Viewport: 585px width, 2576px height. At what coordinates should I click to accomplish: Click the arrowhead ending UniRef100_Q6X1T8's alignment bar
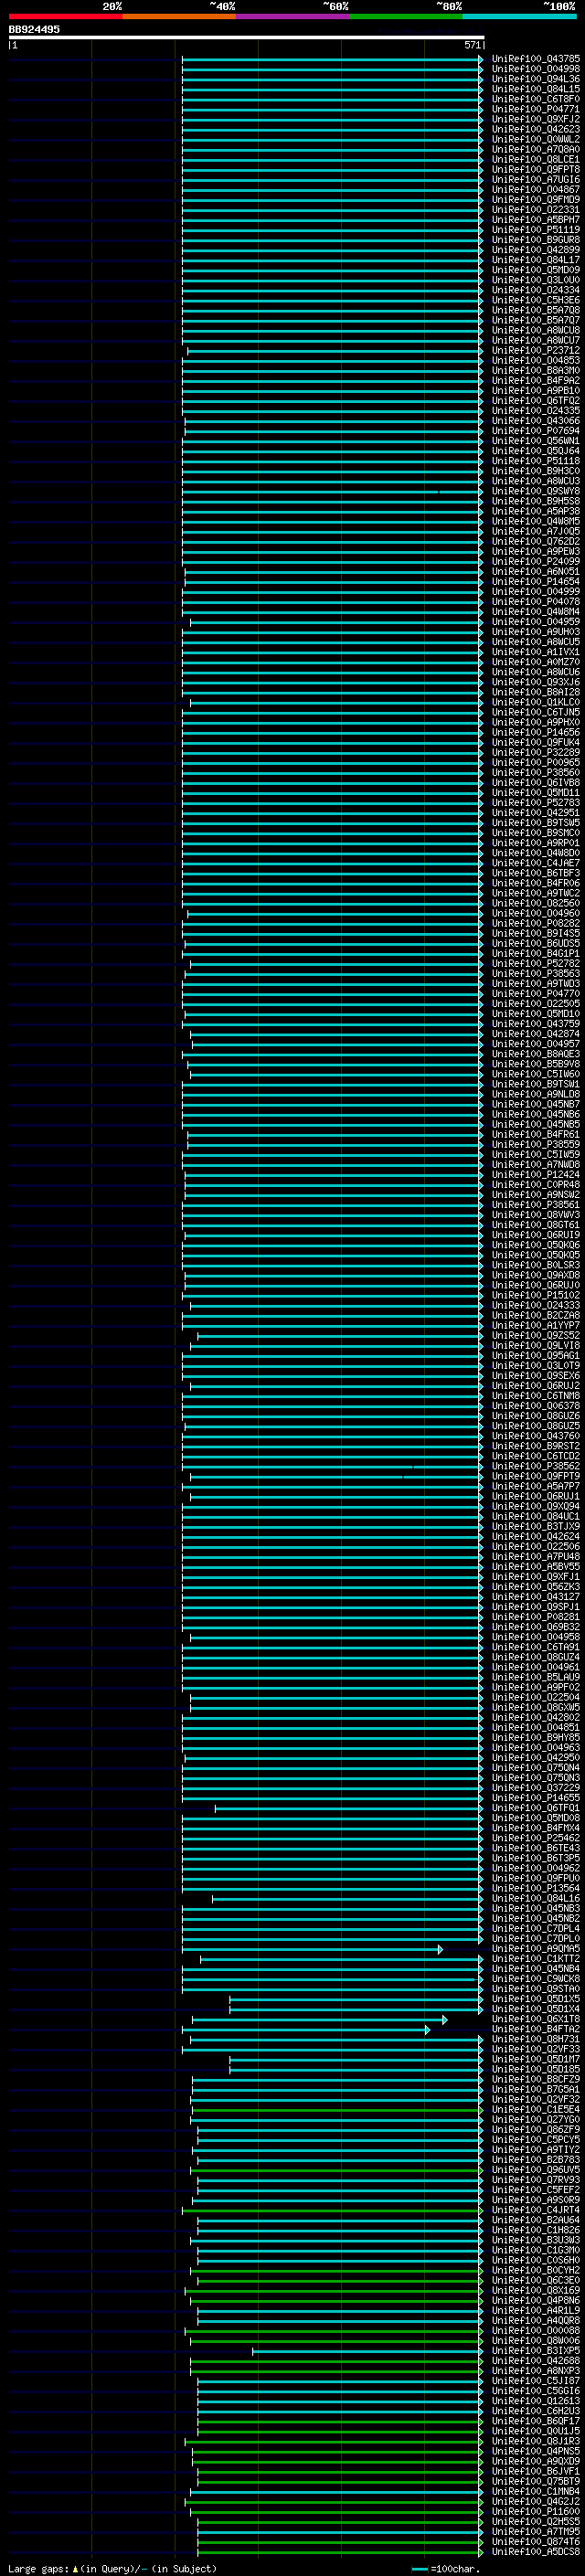[x=444, y=2019]
